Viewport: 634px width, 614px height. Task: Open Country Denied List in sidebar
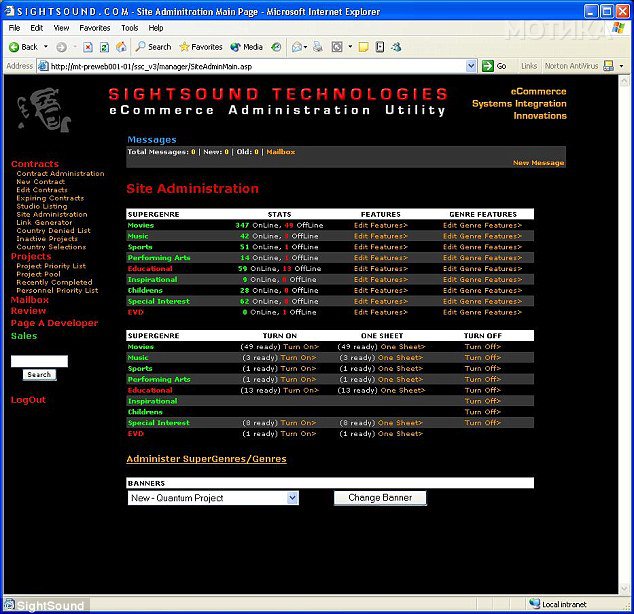coord(53,230)
